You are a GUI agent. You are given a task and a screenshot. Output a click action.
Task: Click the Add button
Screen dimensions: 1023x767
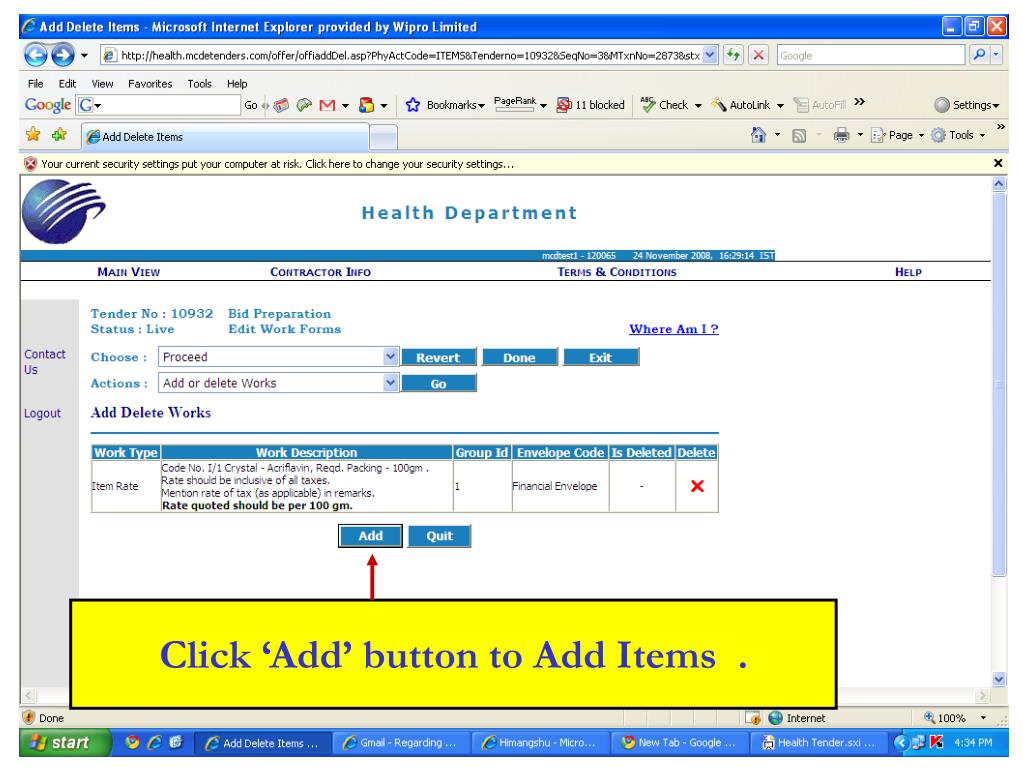[371, 536]
